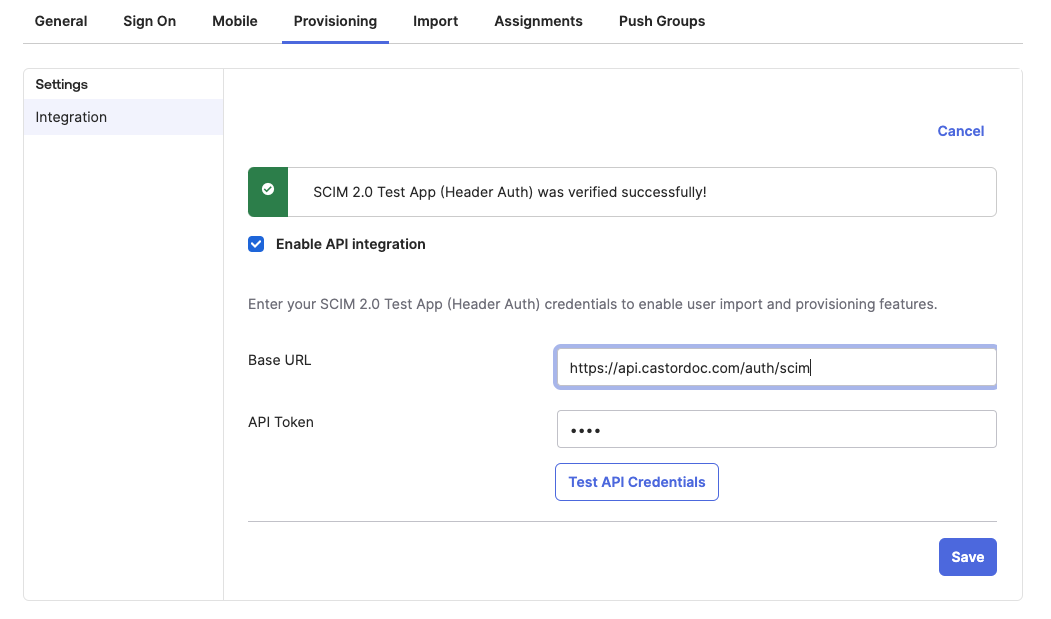Click the Cancel link
This screenshot has height=619, width=1051.
point(960,131)
